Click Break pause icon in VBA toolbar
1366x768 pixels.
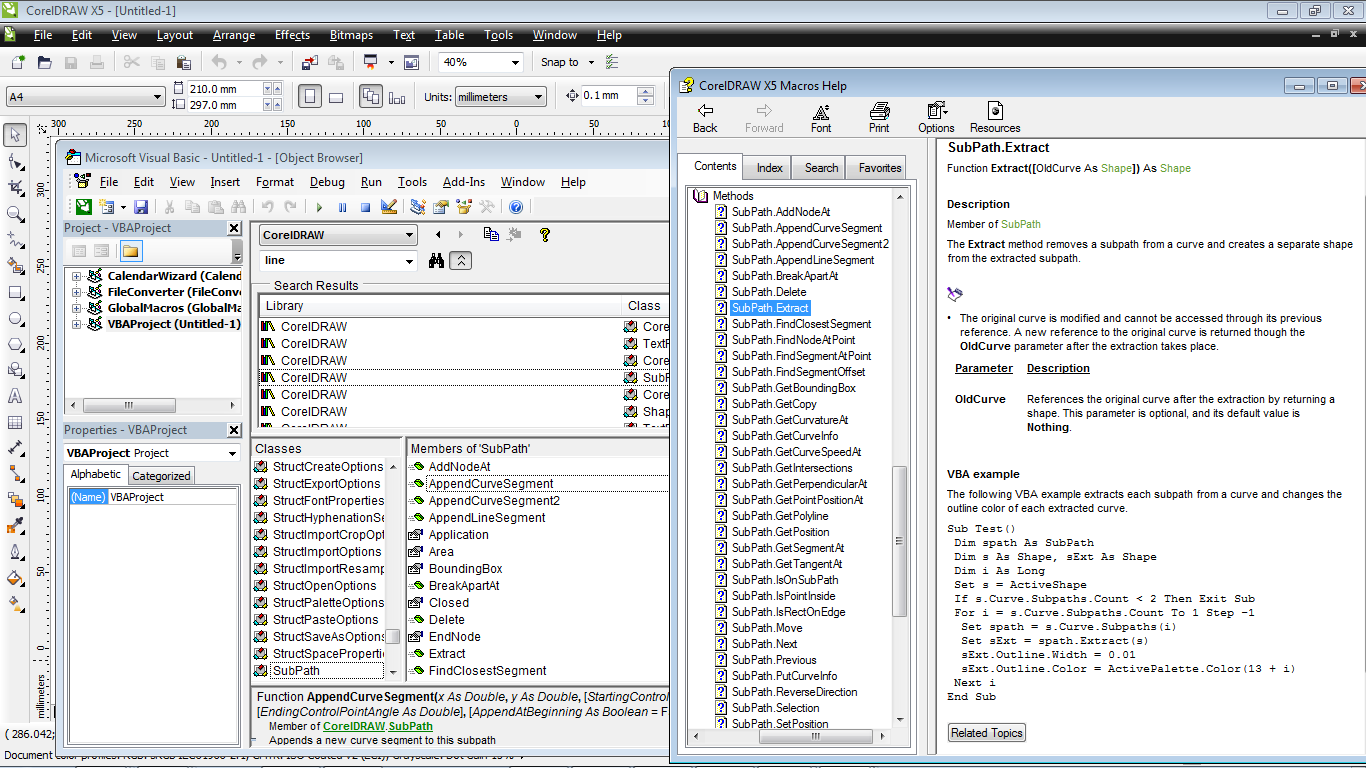(x=342, y=207)
